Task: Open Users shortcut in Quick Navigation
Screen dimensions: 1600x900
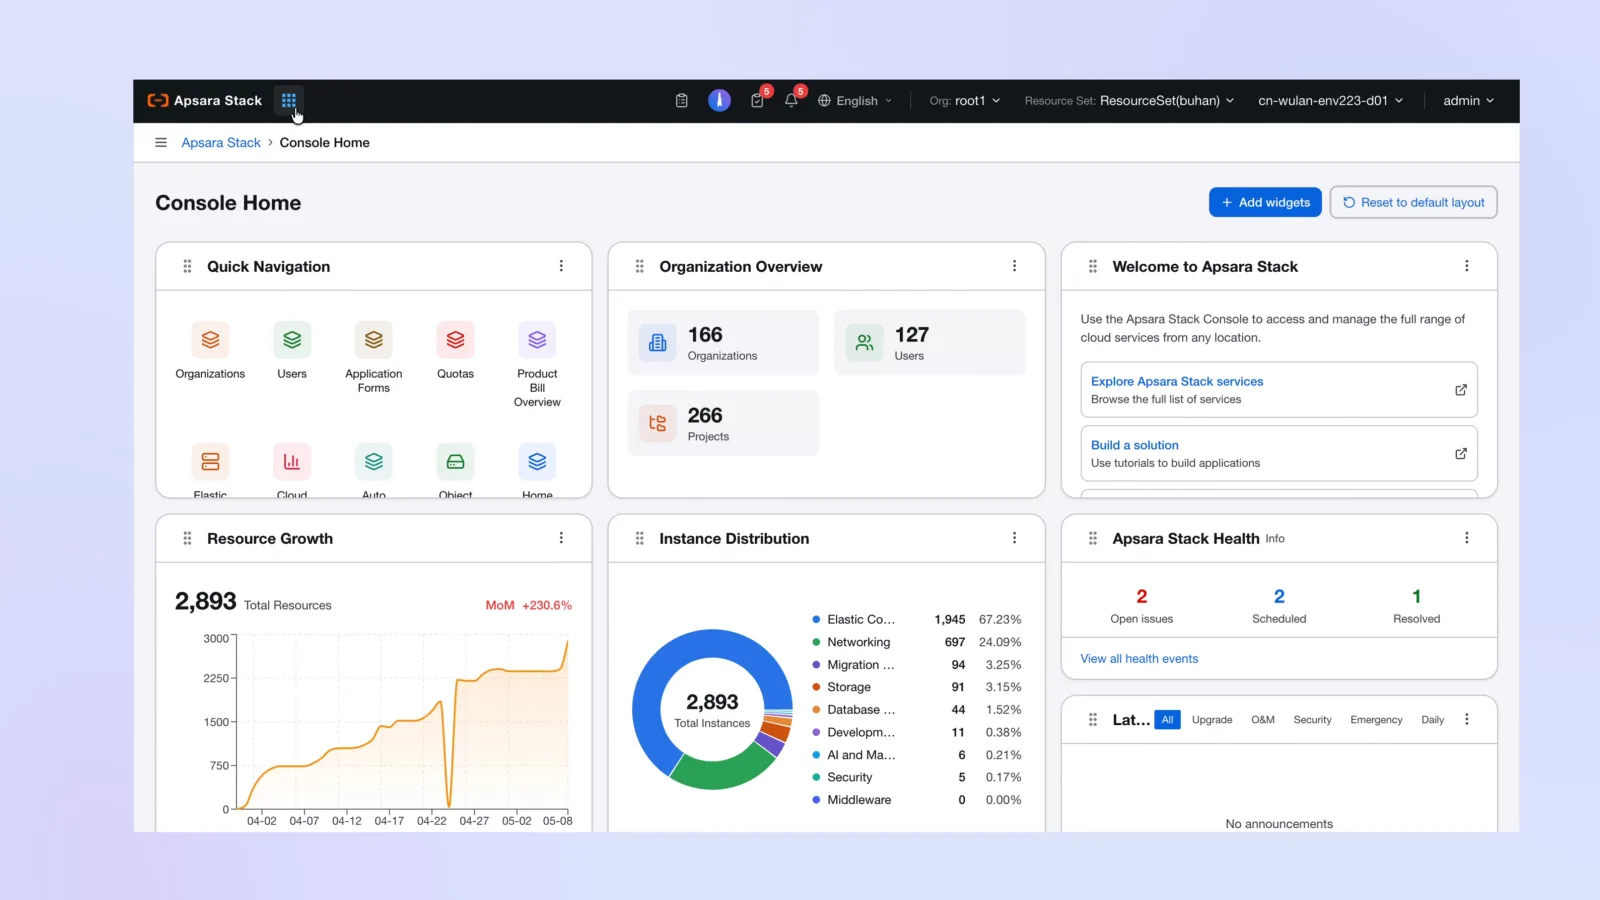Action: click(x=292, y=350)
